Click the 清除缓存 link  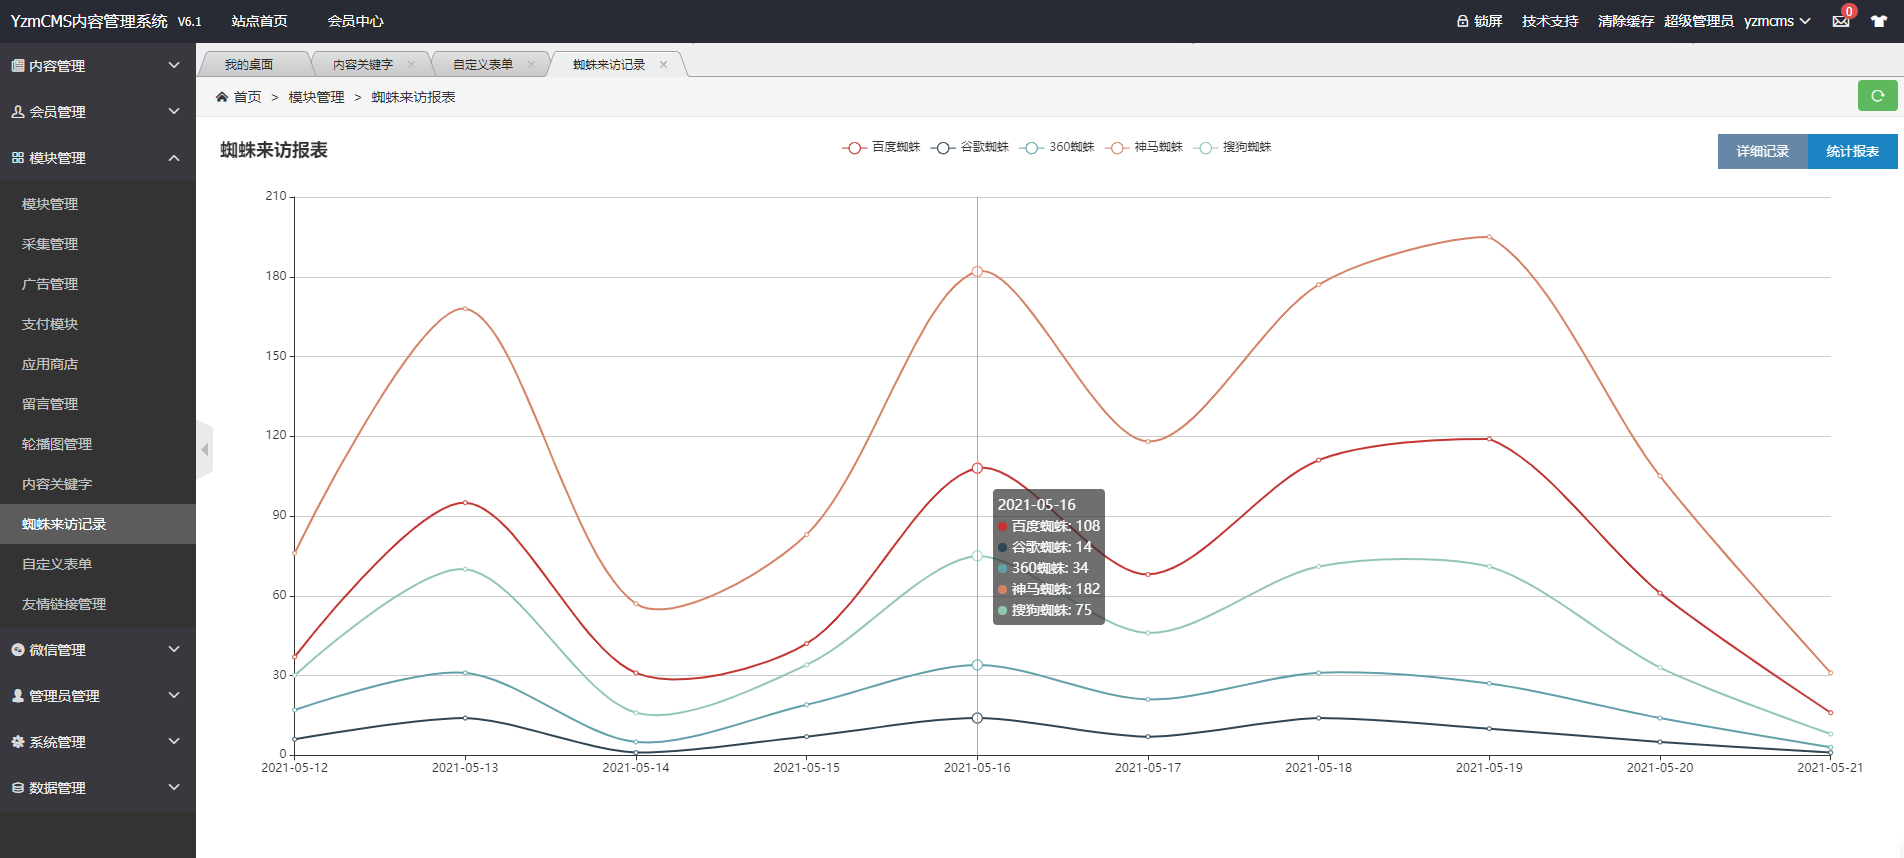pos(1625,21)
